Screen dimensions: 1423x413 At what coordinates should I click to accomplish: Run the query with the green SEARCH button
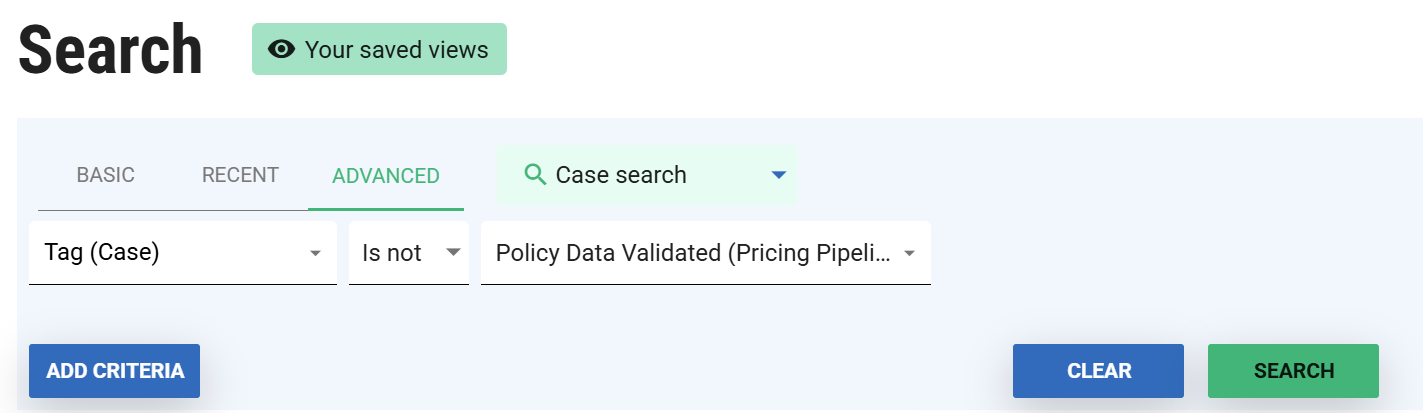(1293, 371)
